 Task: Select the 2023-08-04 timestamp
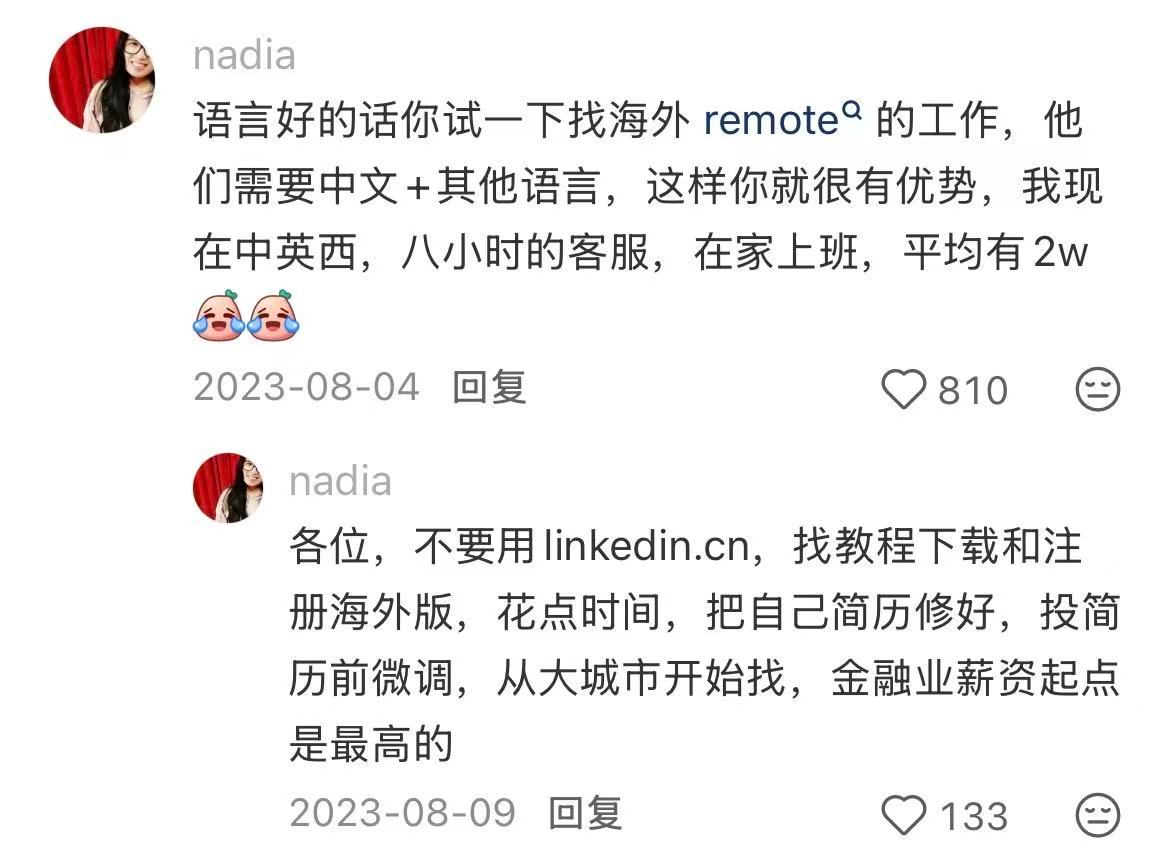click(307, 387)
